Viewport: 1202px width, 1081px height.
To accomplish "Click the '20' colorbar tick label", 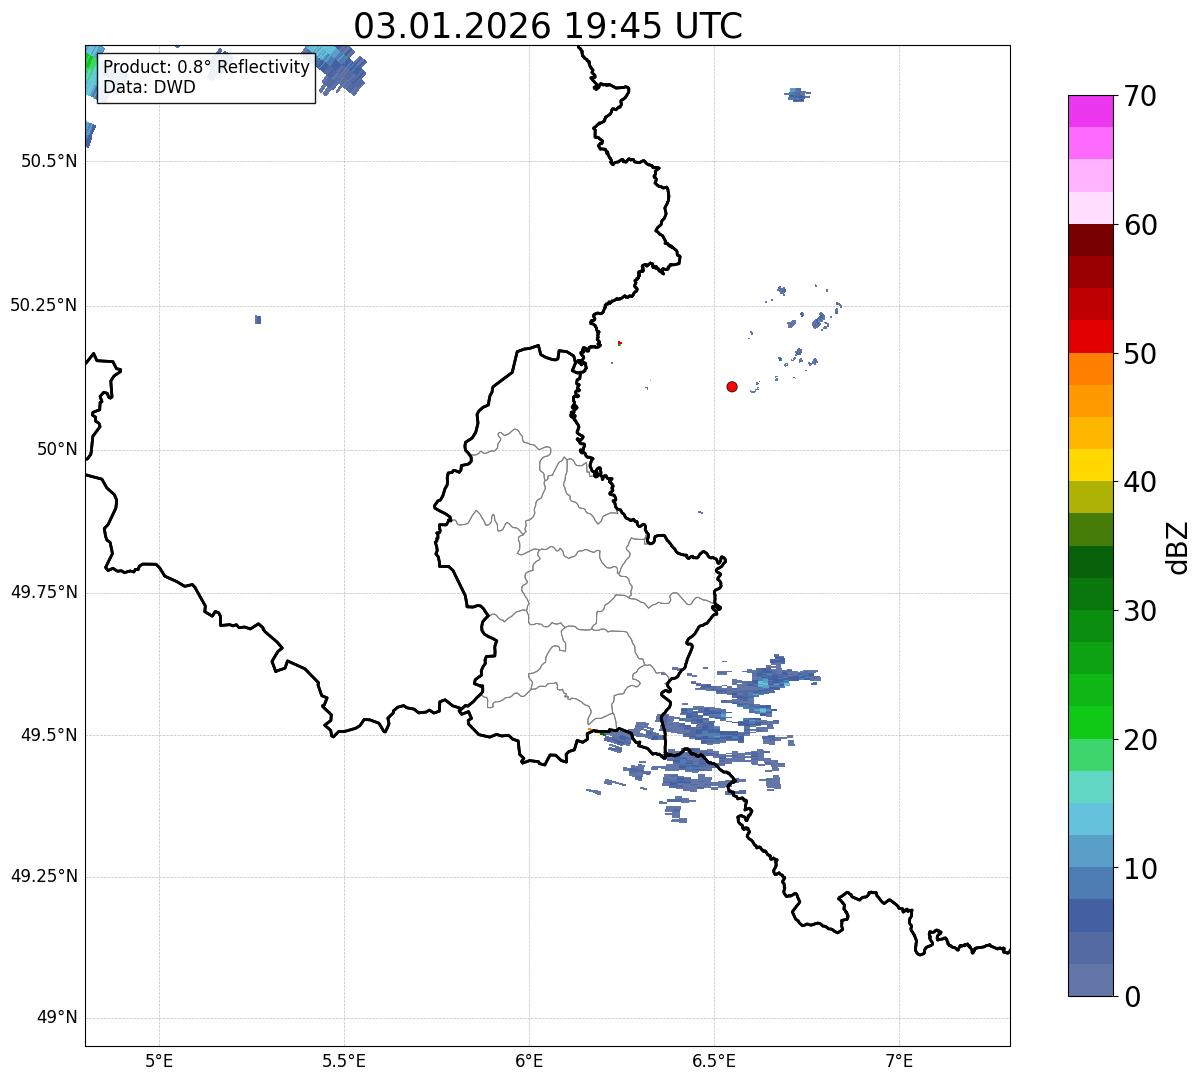I will (1141, 740).
